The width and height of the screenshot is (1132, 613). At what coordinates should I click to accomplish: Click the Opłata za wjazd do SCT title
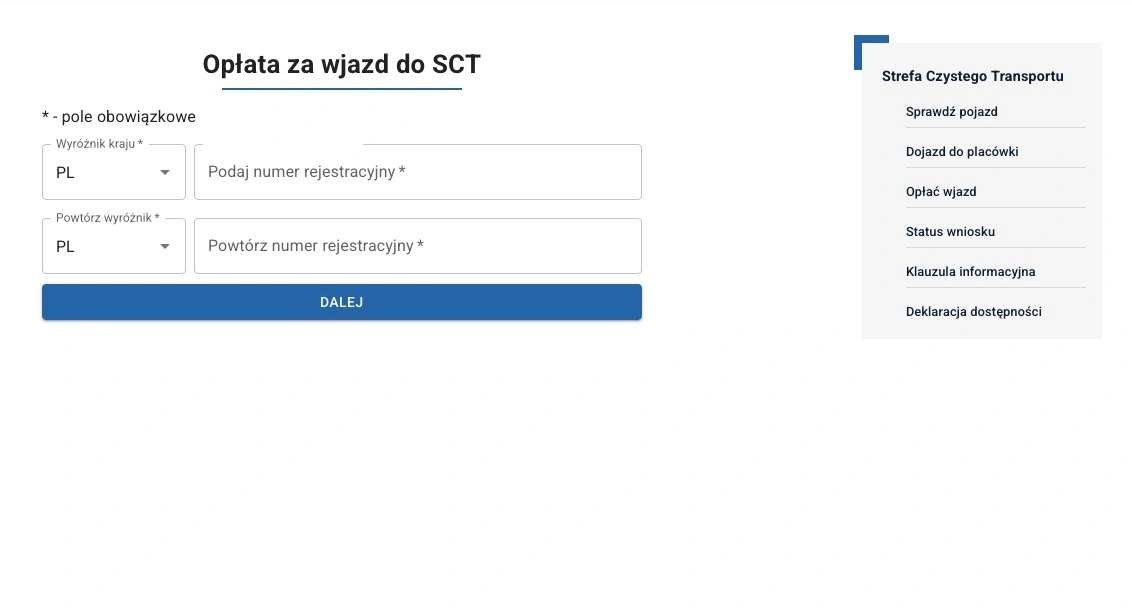click(x=341, y=65)
